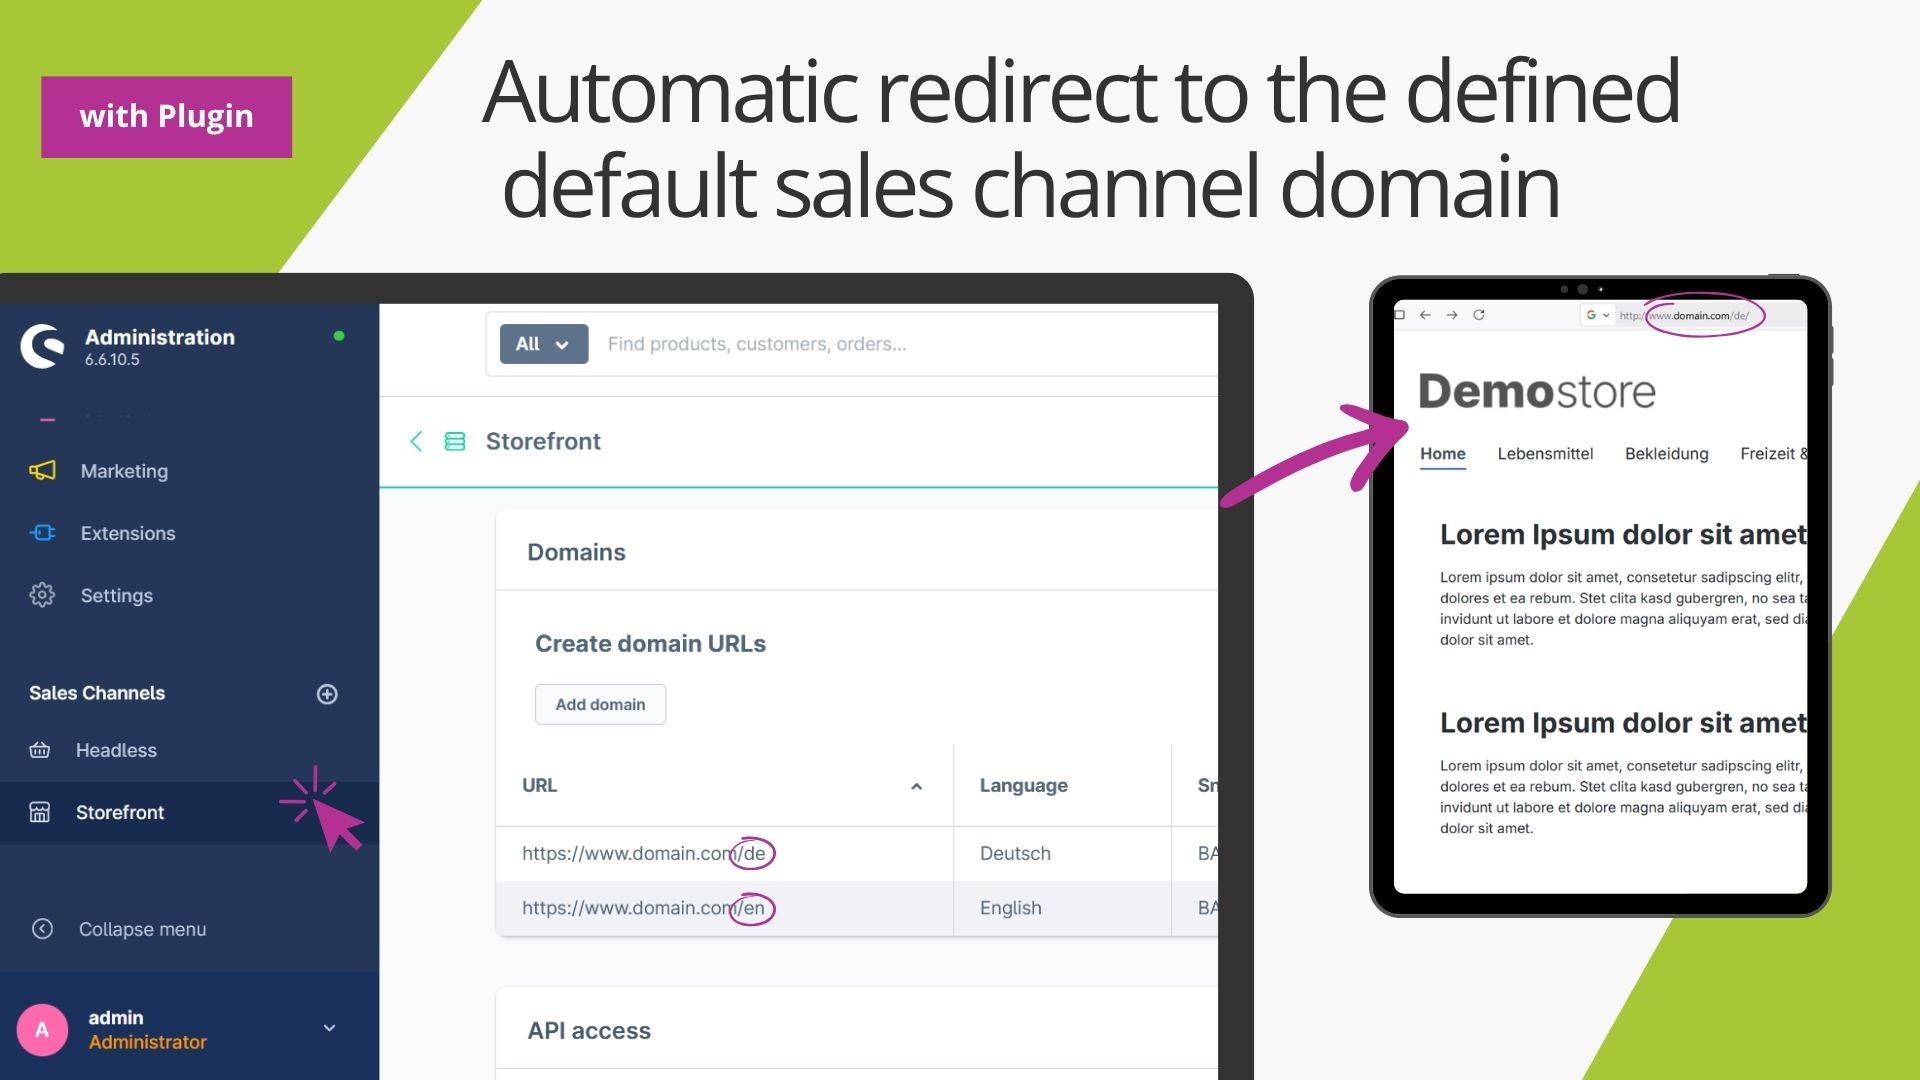Open Lebensmittel category in Demostore
Image resolution: width=1920 pixels, height=1080 pixels.
coord(1545,454)
